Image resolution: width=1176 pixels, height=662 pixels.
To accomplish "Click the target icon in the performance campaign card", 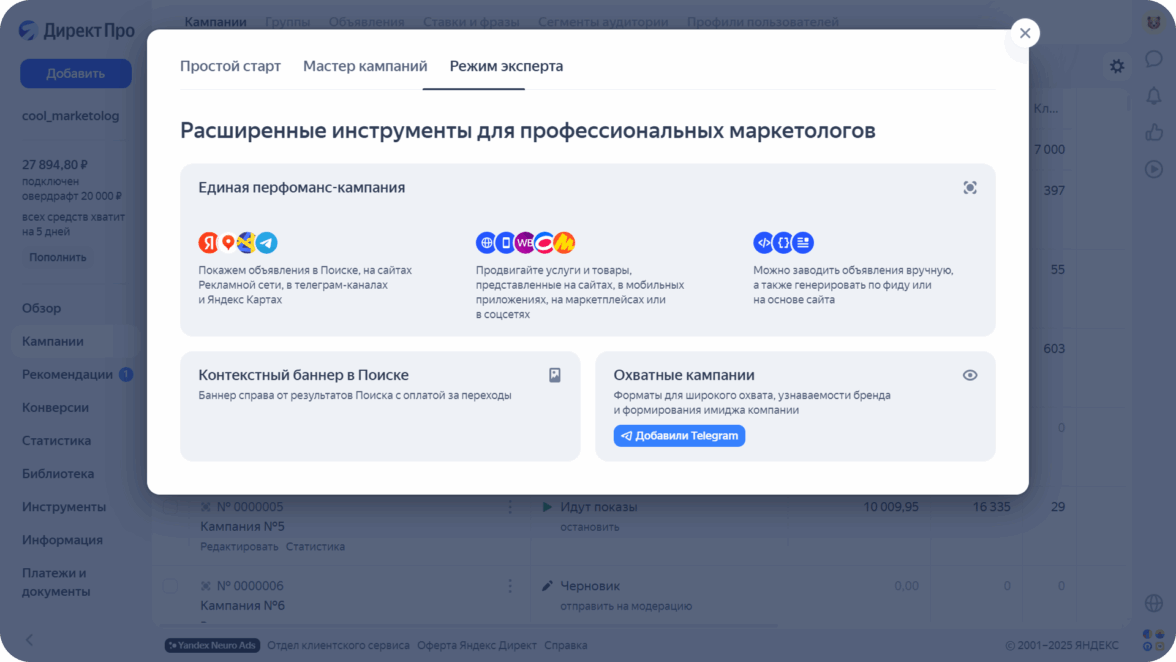I will coord(970,187).
